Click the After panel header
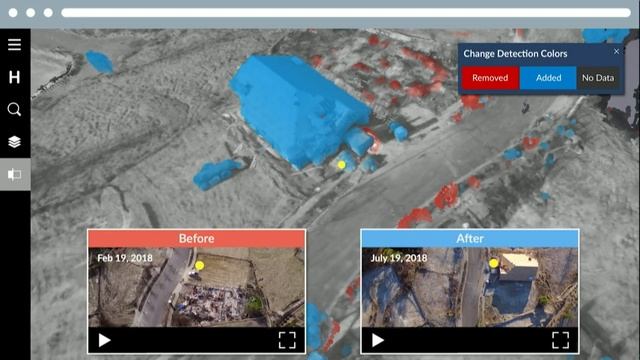 [470, 238]
